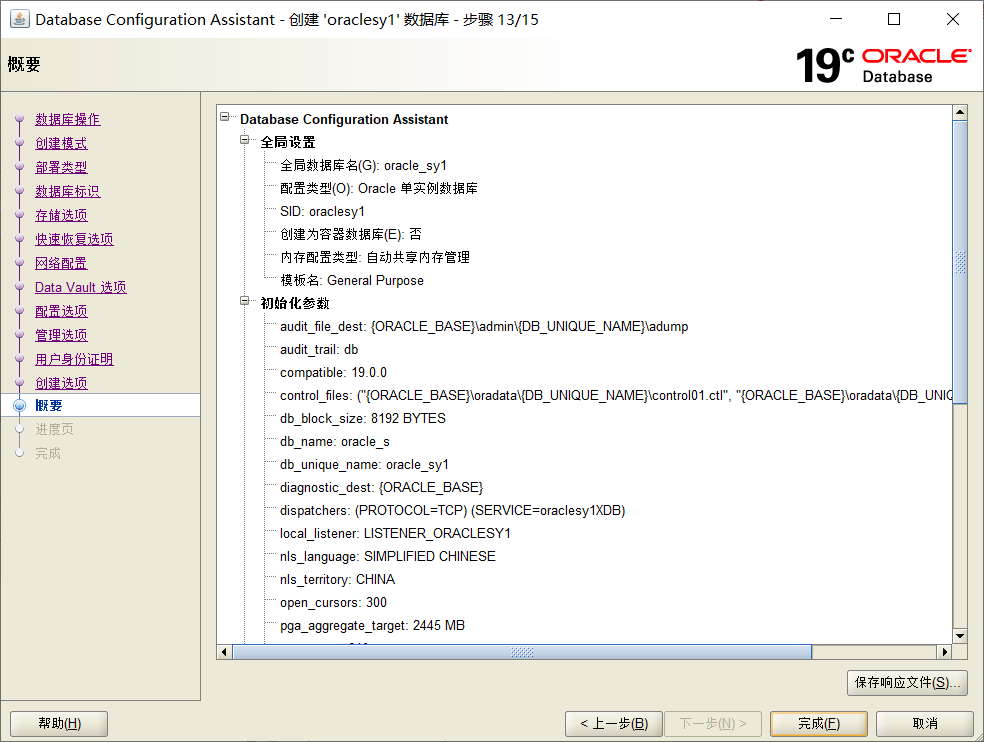Go to 创建模式 step

61,143
